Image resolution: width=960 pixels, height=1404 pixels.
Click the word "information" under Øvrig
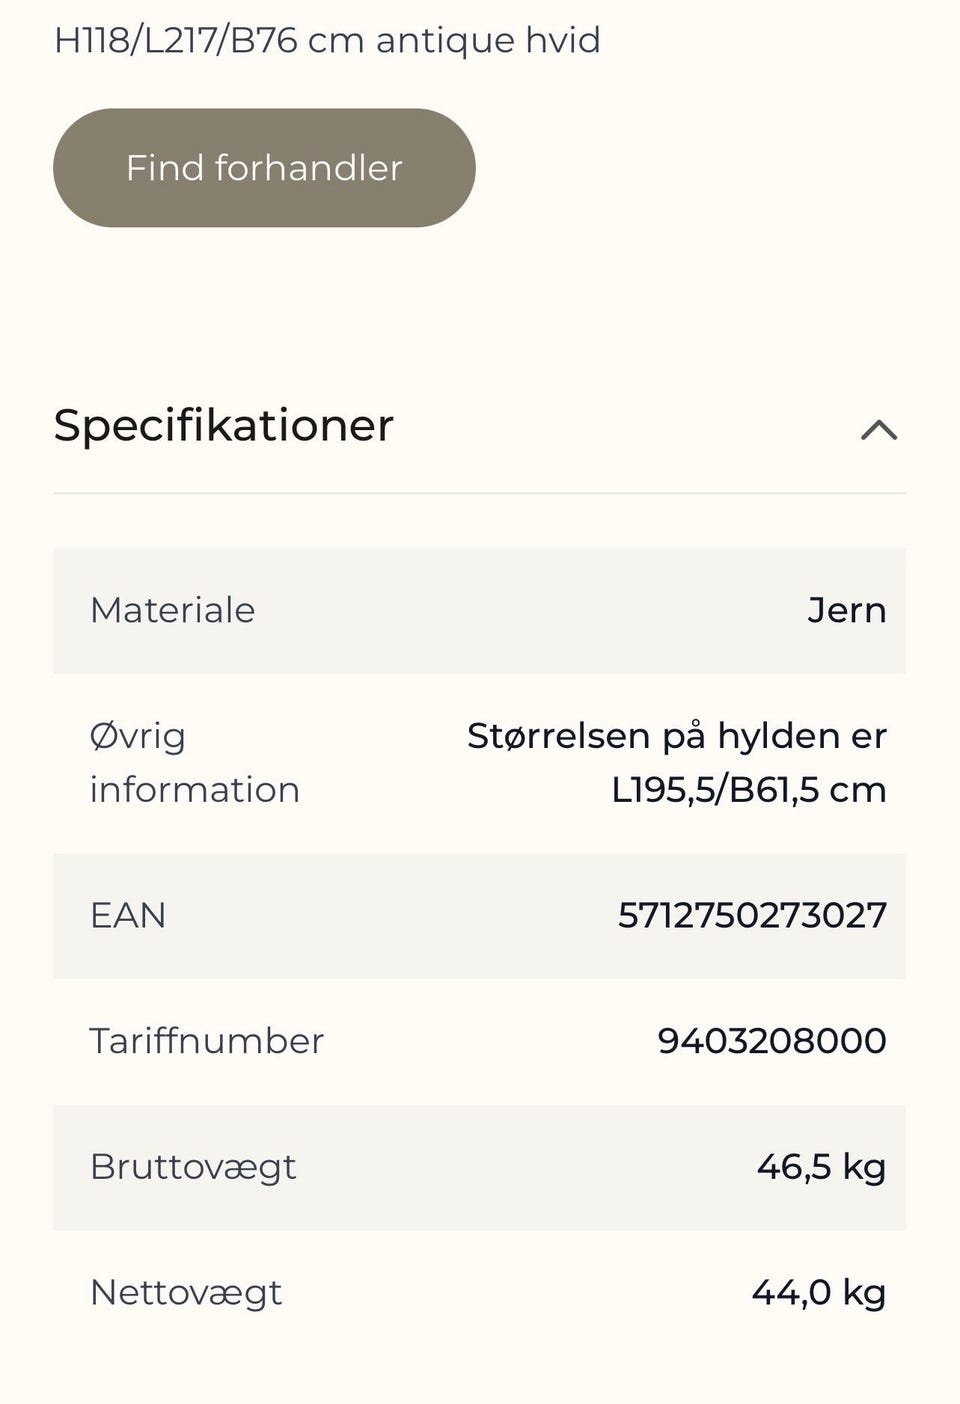(x=195, y=790)
